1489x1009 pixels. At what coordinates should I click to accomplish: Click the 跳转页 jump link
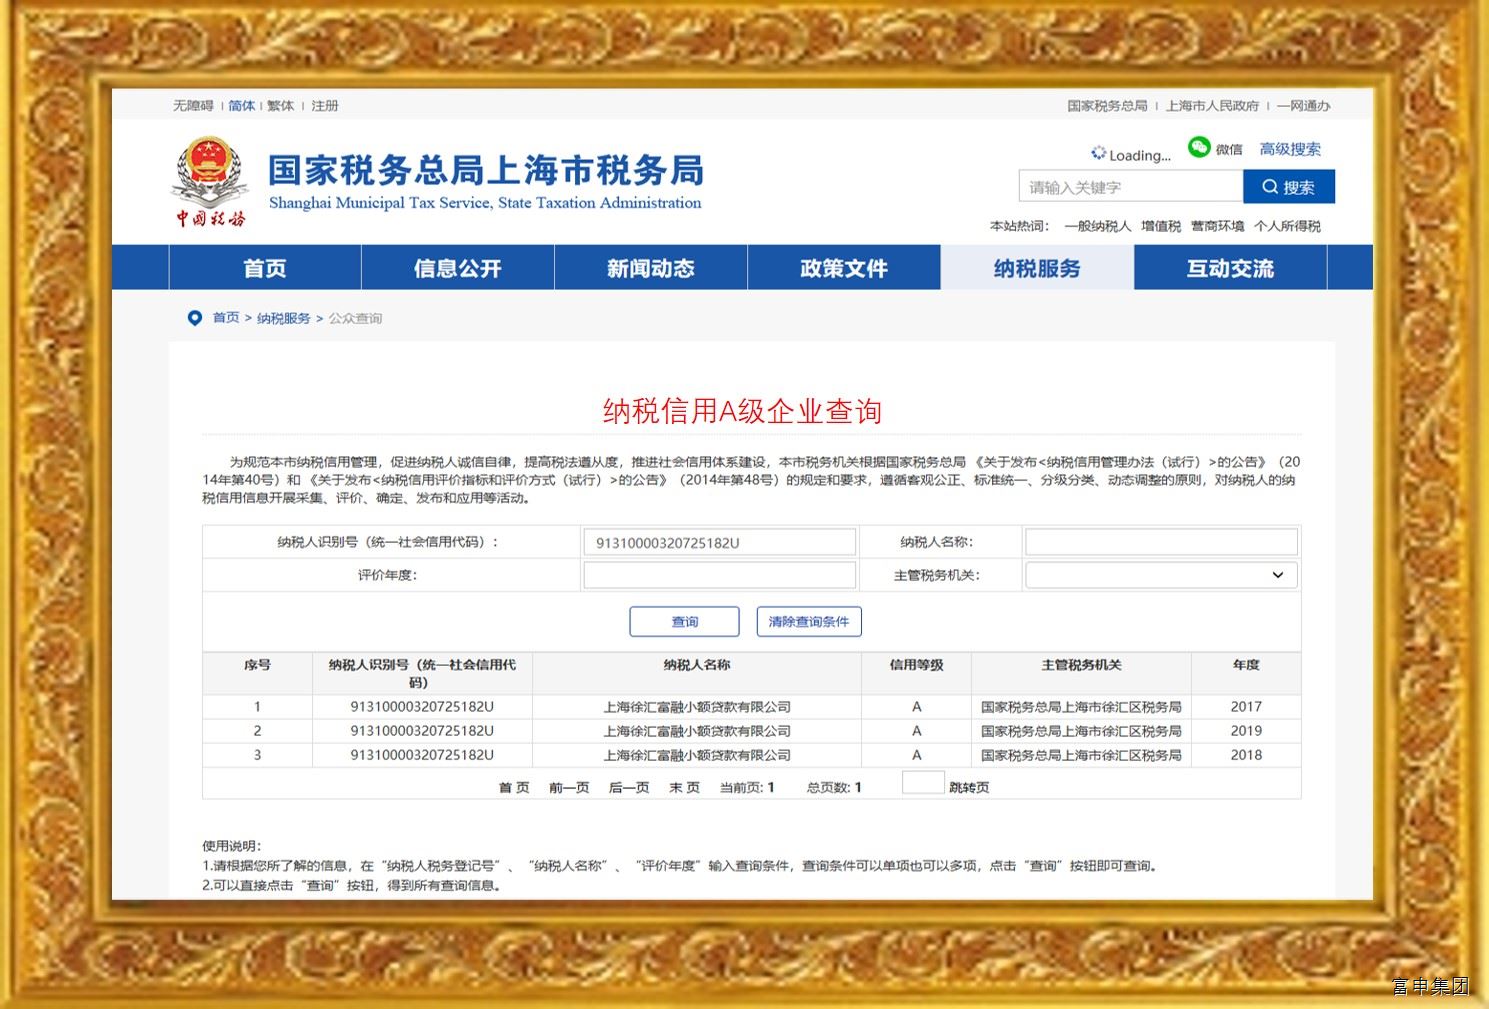click(x=969, y=788)
